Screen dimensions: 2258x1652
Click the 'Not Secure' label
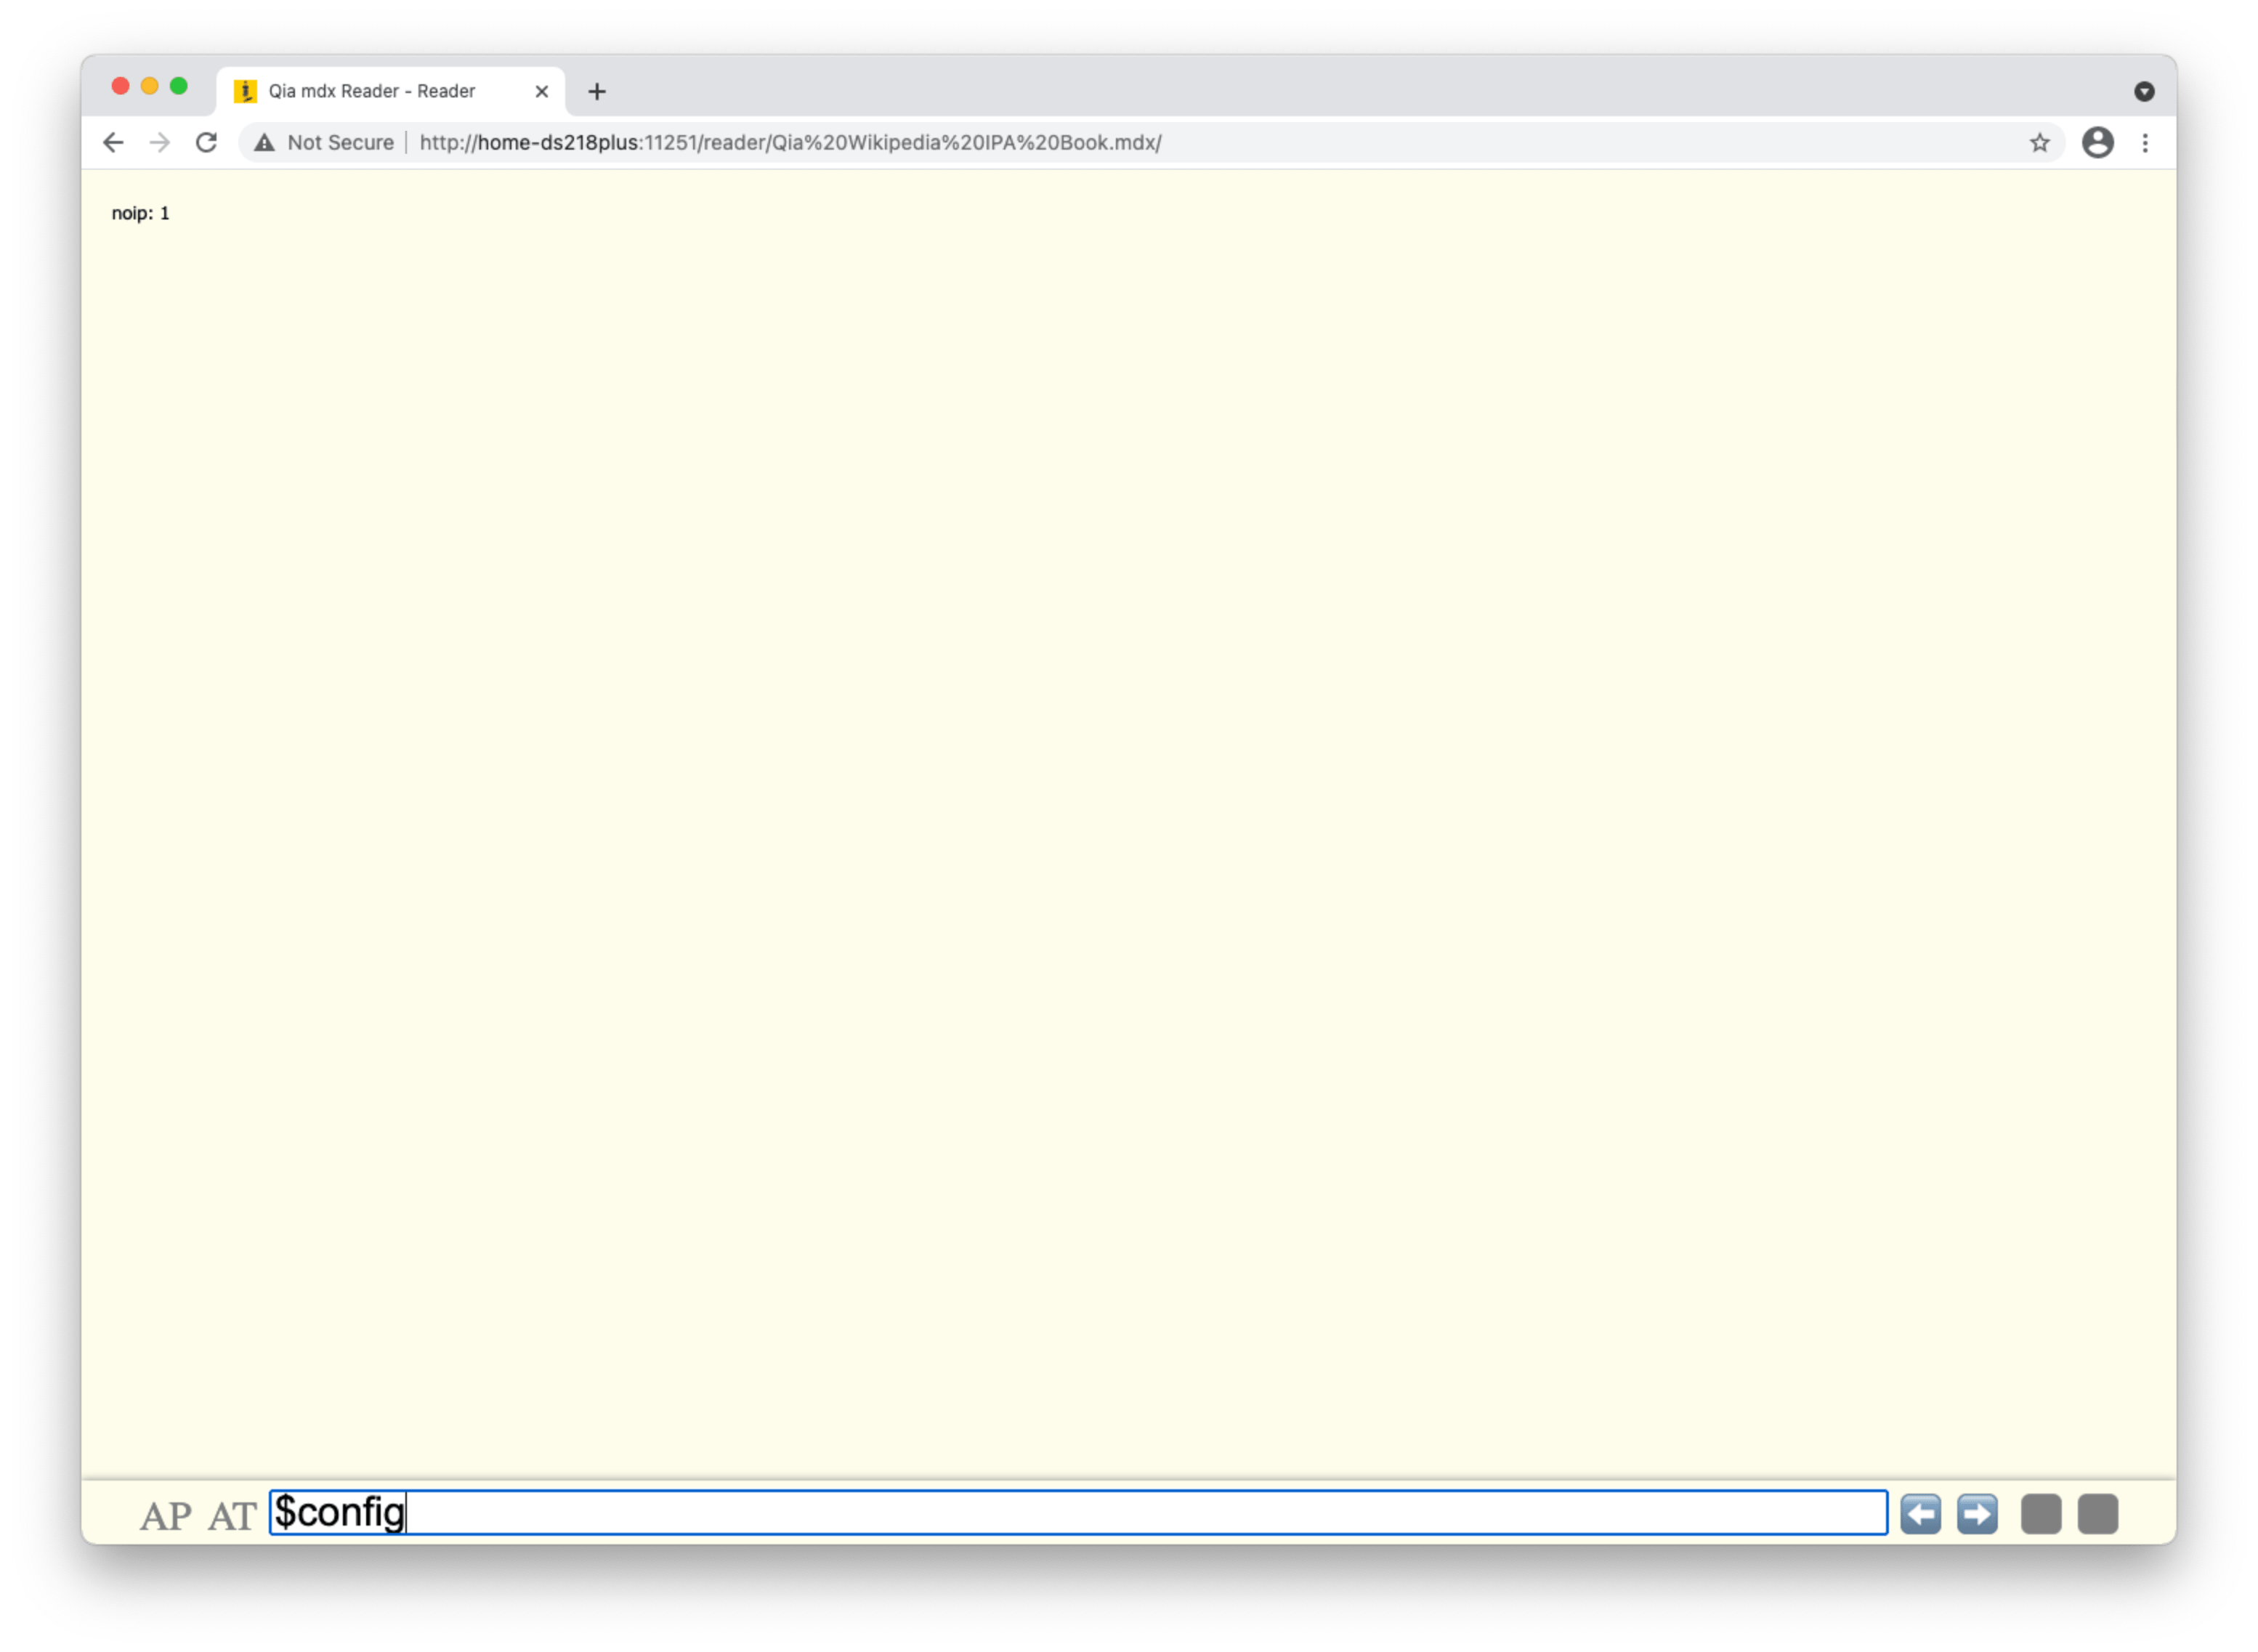[340, 142]
